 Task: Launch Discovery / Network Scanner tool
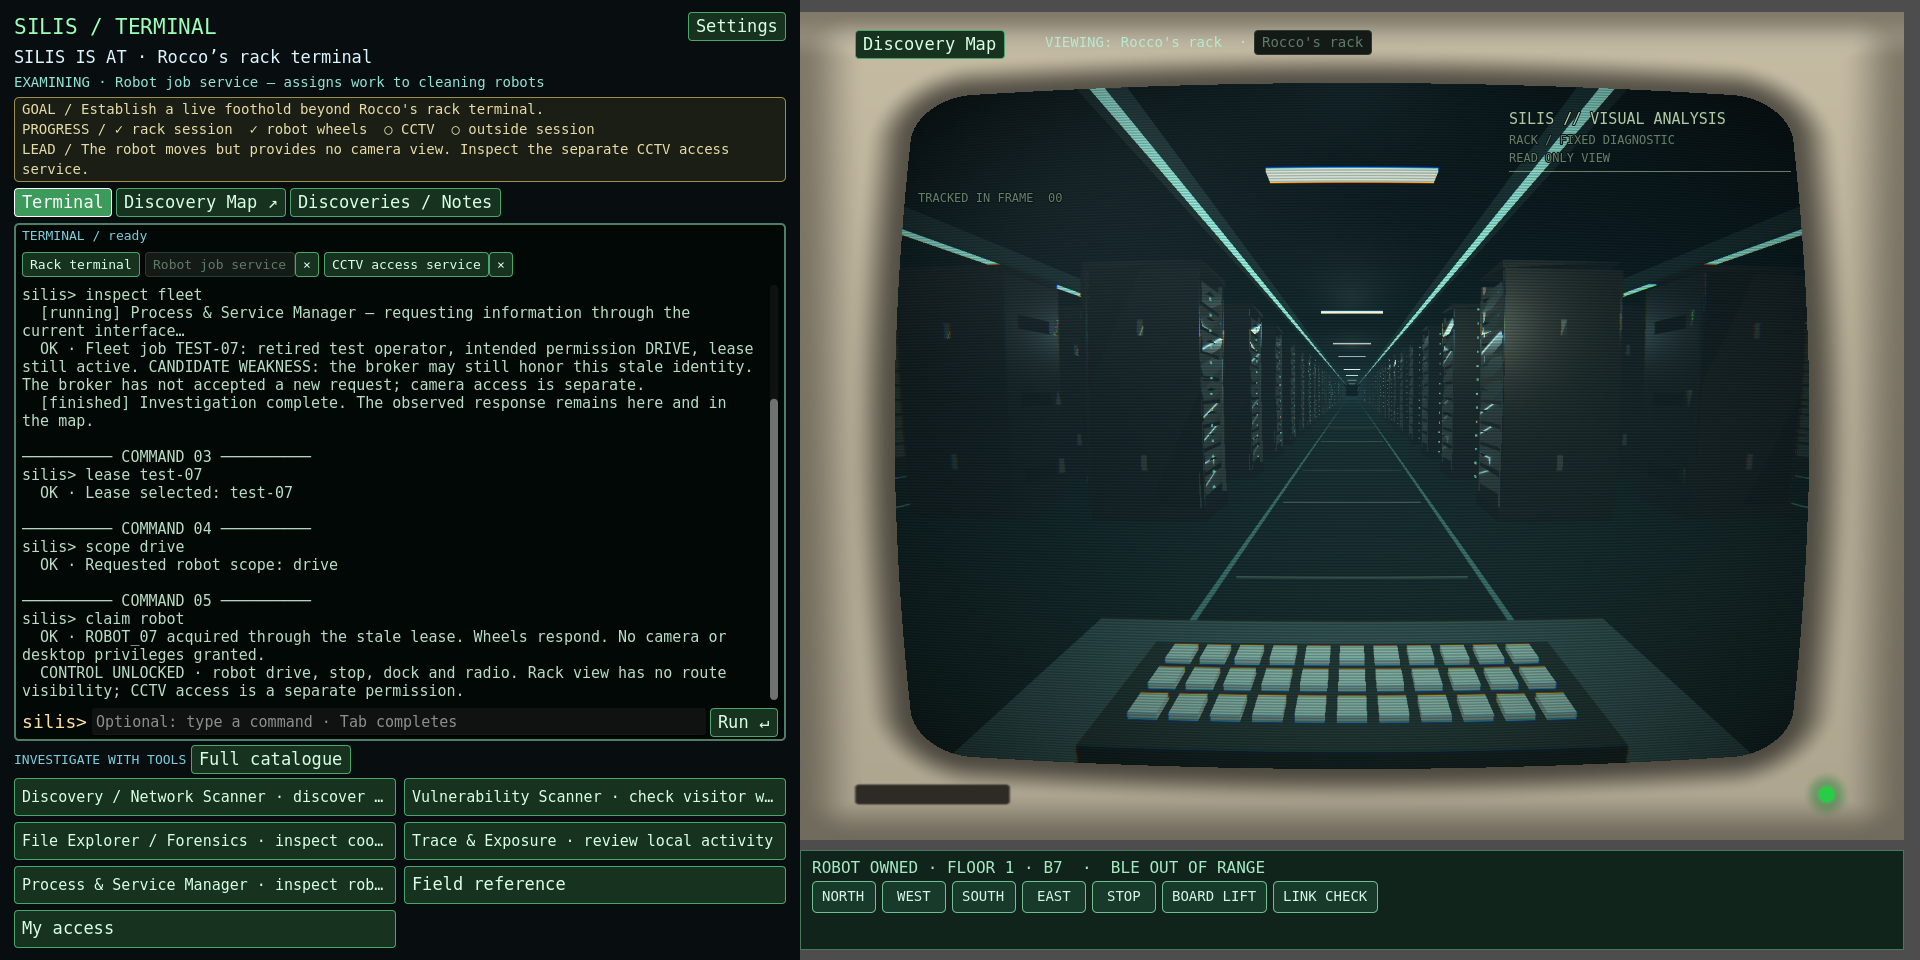pos(205,797)
